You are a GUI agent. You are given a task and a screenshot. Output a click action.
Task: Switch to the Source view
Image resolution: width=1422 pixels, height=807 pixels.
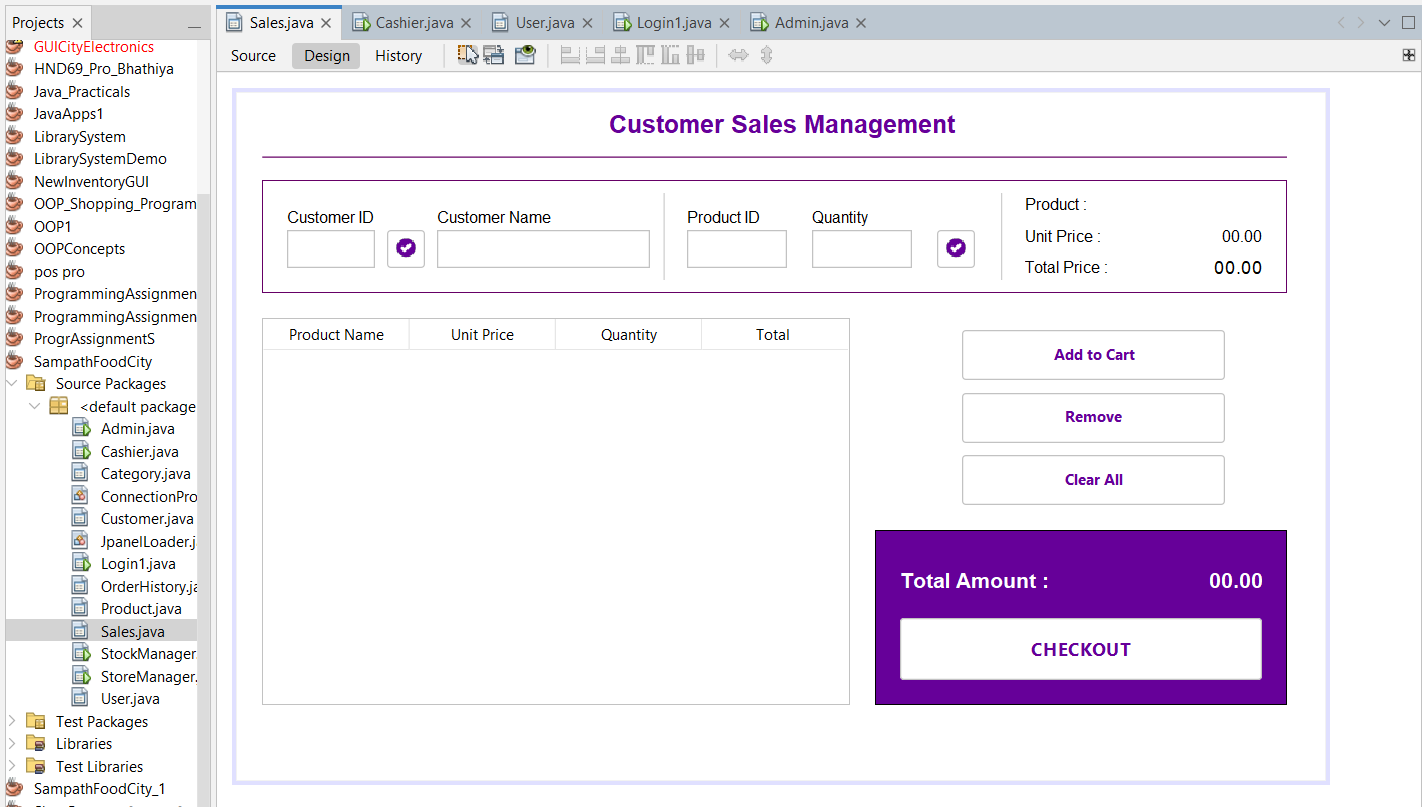[x=253, y=56]
